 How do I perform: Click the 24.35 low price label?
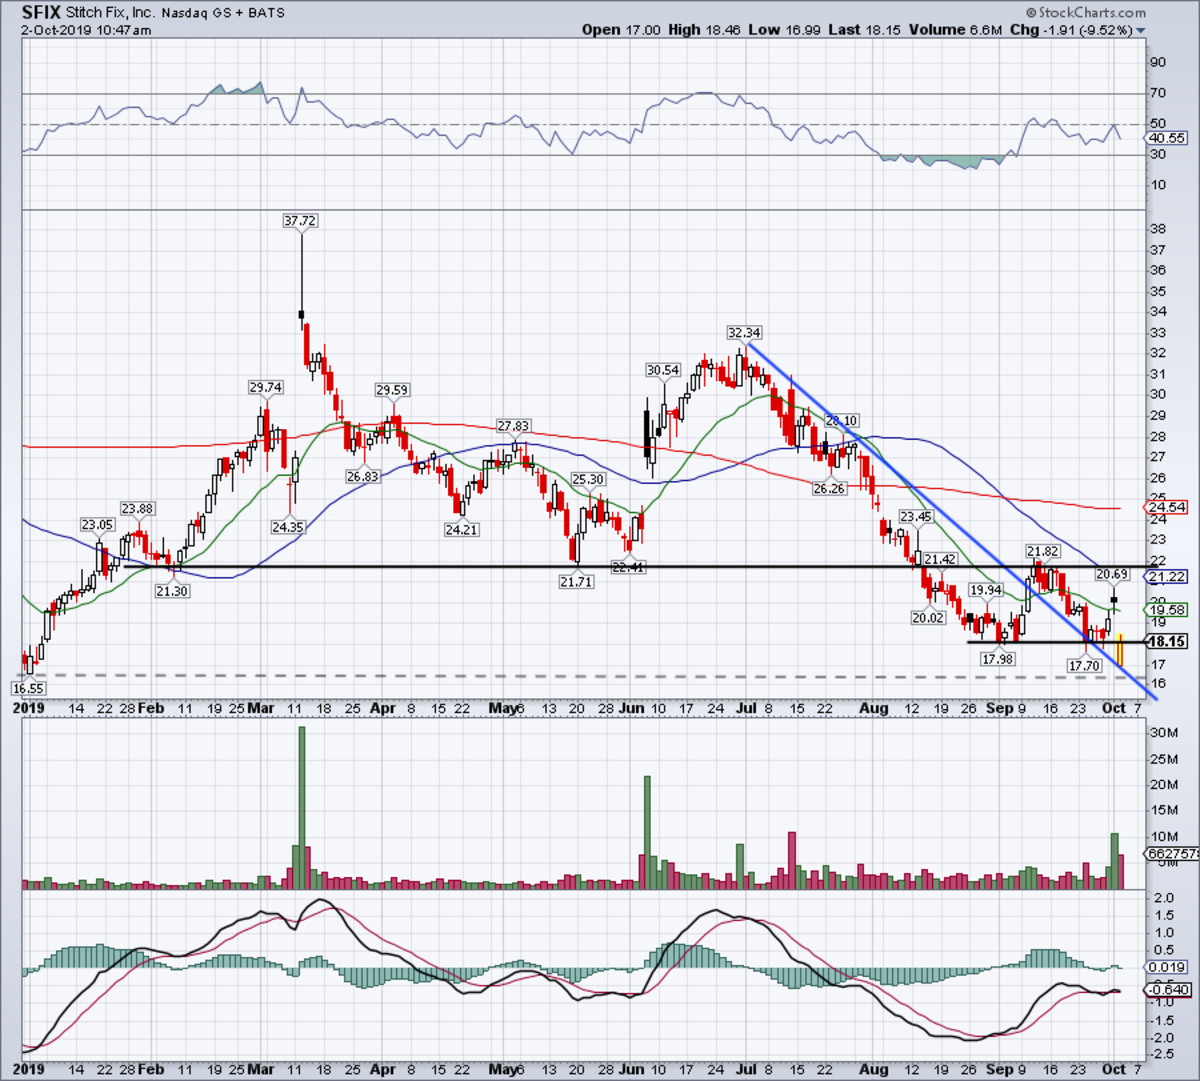click(288, 526)
